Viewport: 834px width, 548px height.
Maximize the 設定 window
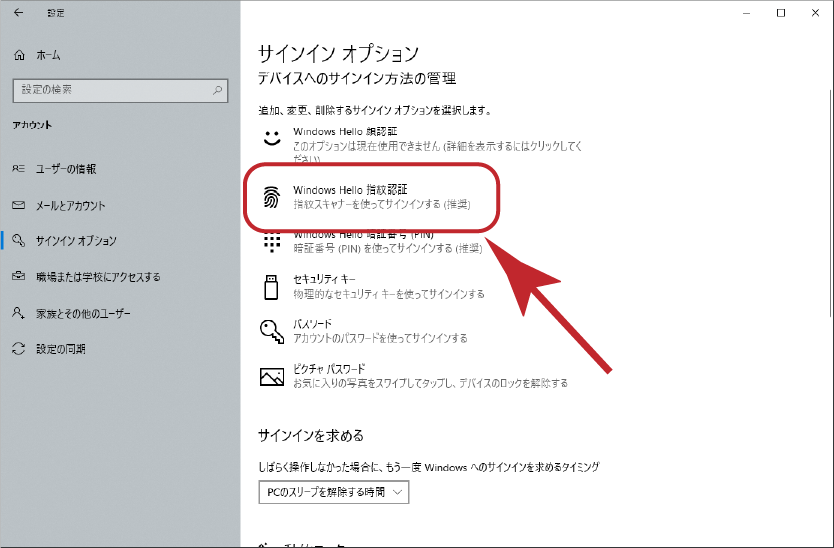point(781,13)
